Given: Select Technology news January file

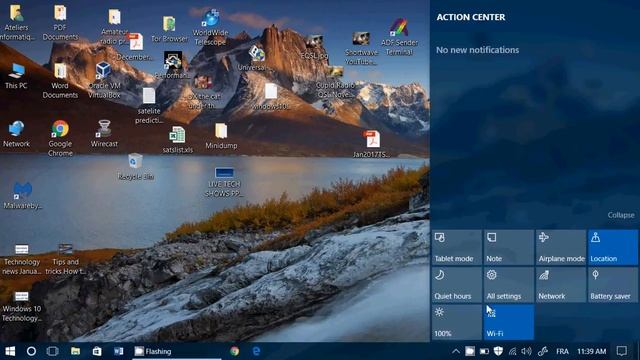Looking at the screenshot, I should tap(22, 260).
